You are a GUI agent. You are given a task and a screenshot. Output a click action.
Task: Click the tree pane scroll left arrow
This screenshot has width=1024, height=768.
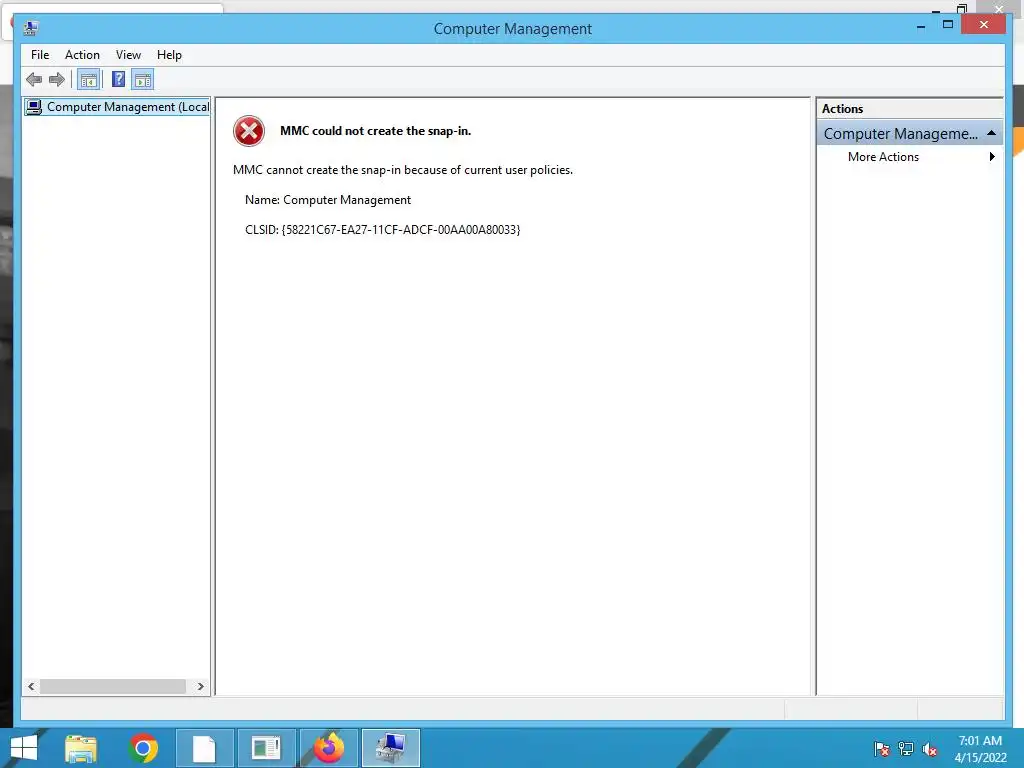[31, 686]
